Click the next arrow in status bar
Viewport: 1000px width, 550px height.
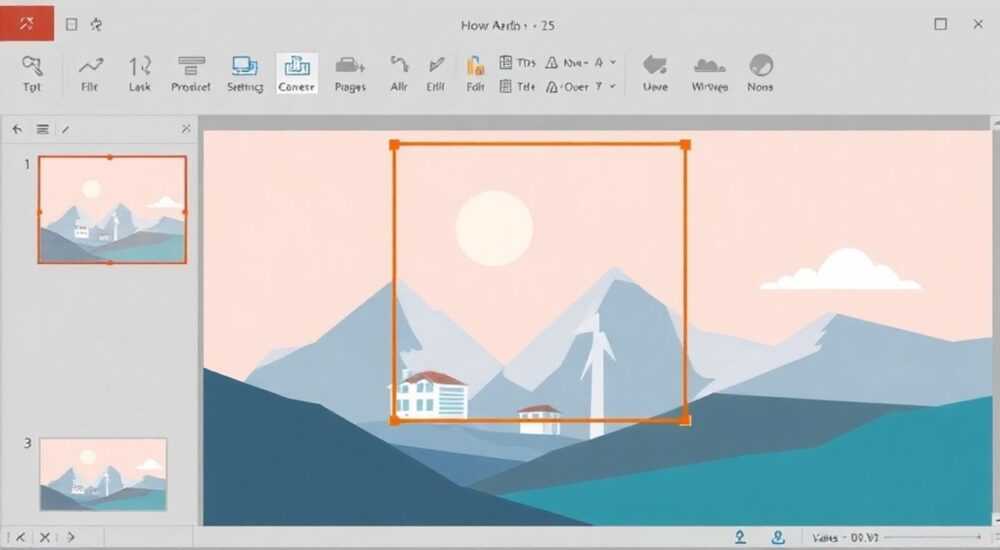coord(71,537)
